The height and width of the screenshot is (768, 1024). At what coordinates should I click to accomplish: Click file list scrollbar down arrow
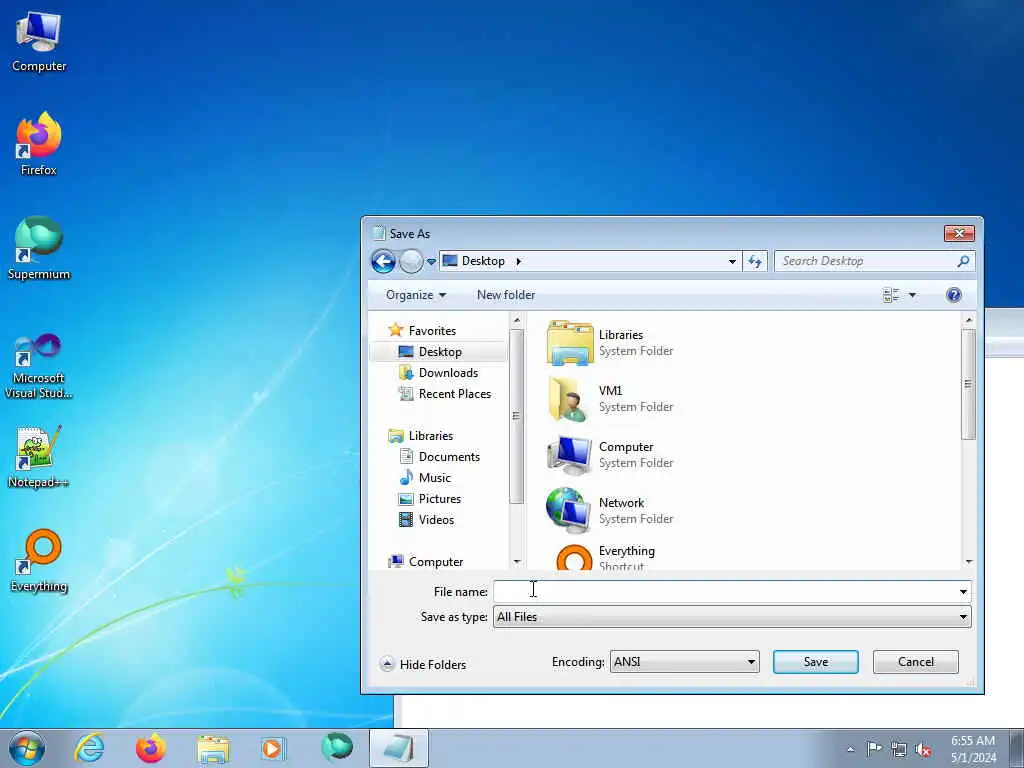(968, 562)
